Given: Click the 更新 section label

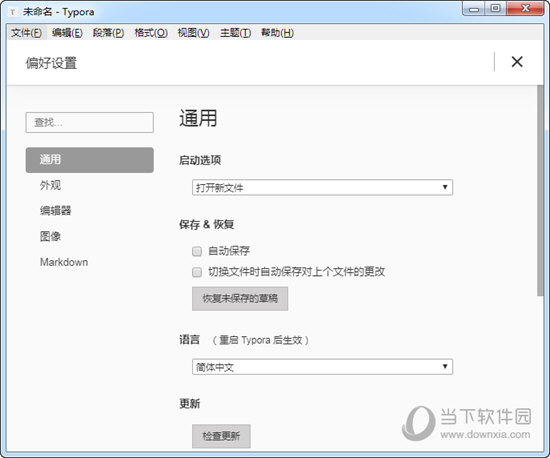Looking at the screenshot, I should (x=189, y=404).
